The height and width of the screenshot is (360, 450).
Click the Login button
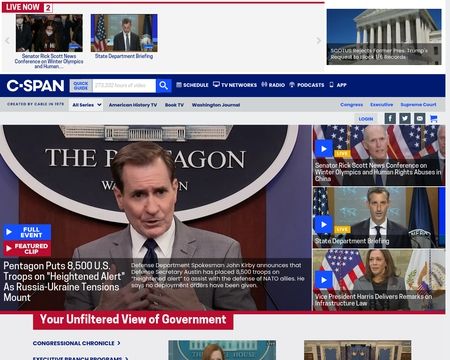(x=366, y=119)
